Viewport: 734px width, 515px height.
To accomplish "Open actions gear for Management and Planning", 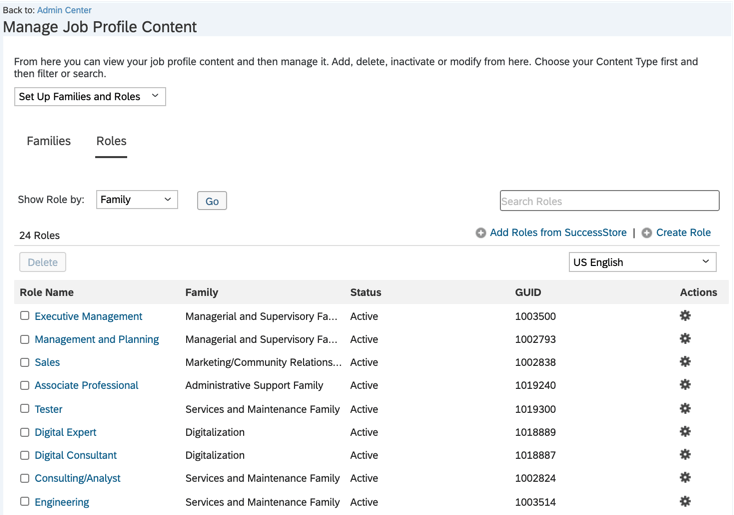I will pyautogui.click(x=685, y=339).
